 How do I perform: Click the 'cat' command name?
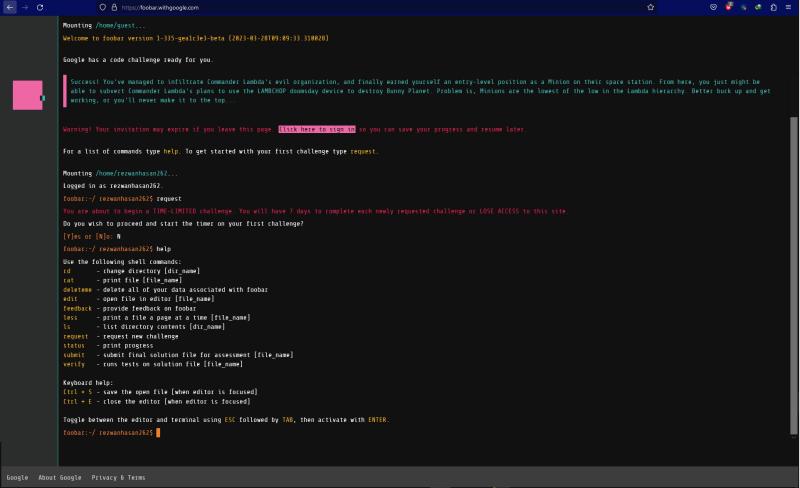[x=68, y=280]
